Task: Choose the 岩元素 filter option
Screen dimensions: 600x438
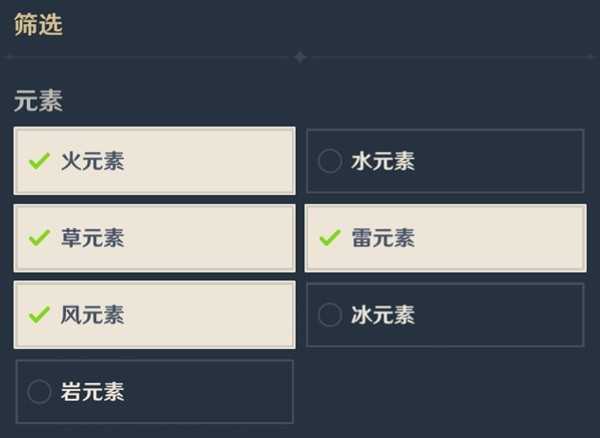Action: click(x=154, y=392)
